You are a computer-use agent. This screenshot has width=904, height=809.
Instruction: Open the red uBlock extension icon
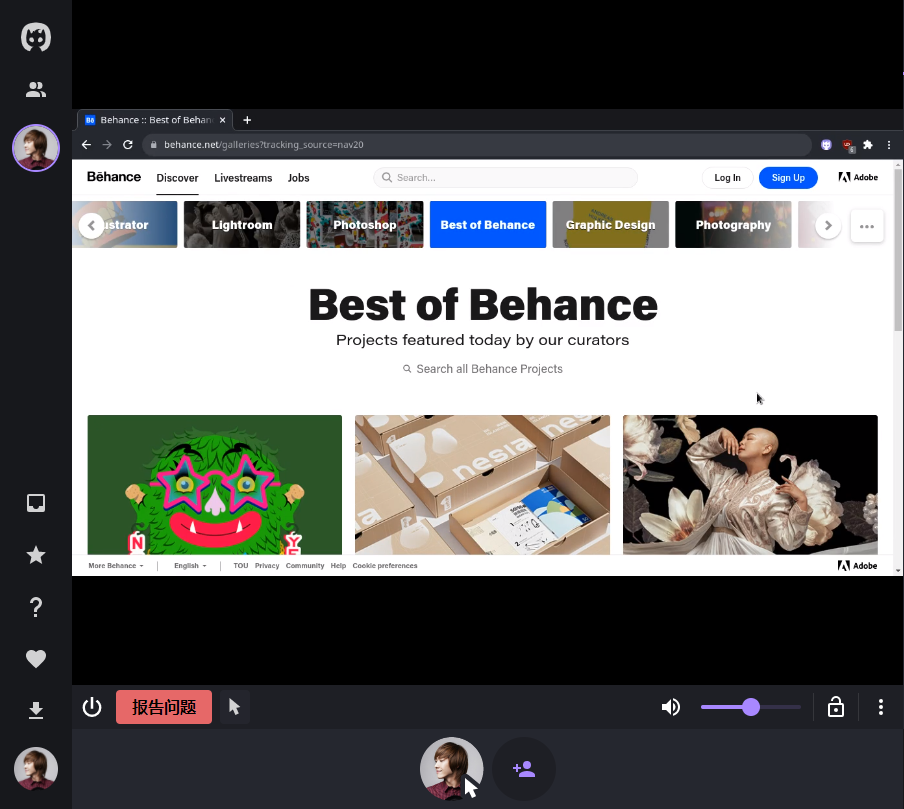848,145
